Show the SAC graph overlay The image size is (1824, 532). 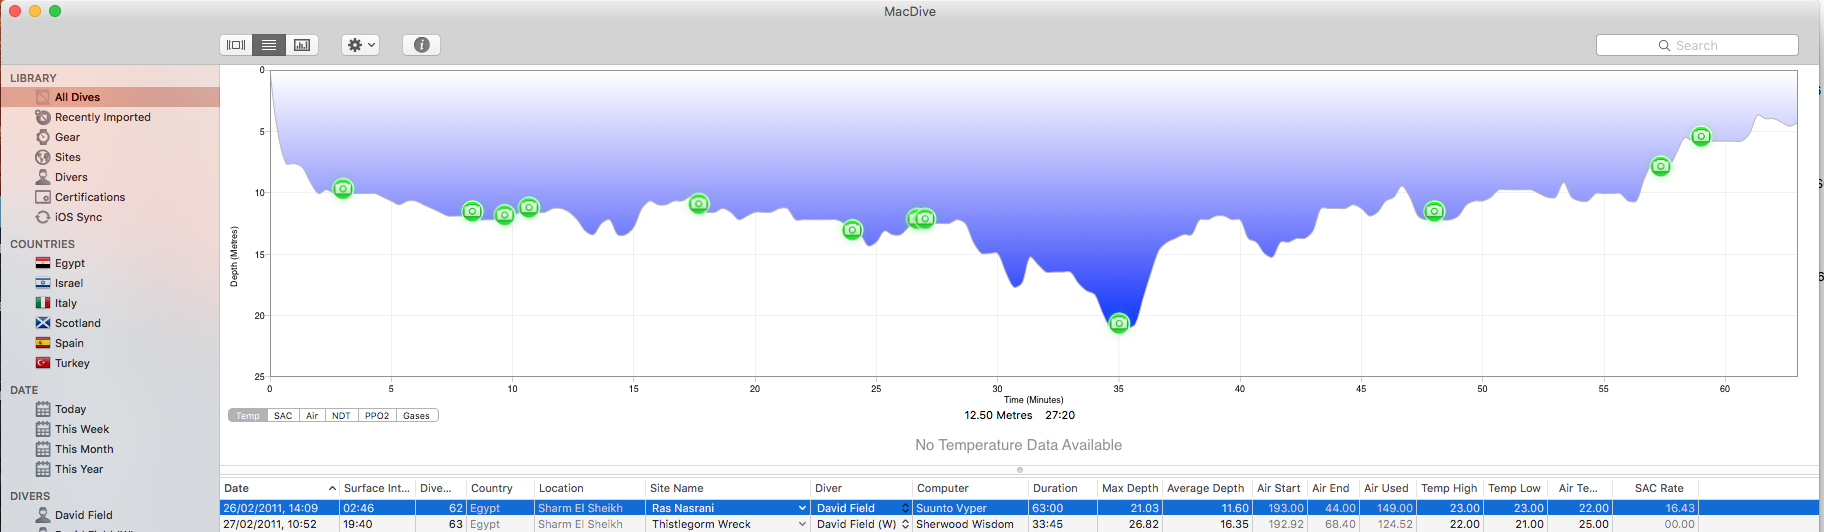tap(283, 416)
